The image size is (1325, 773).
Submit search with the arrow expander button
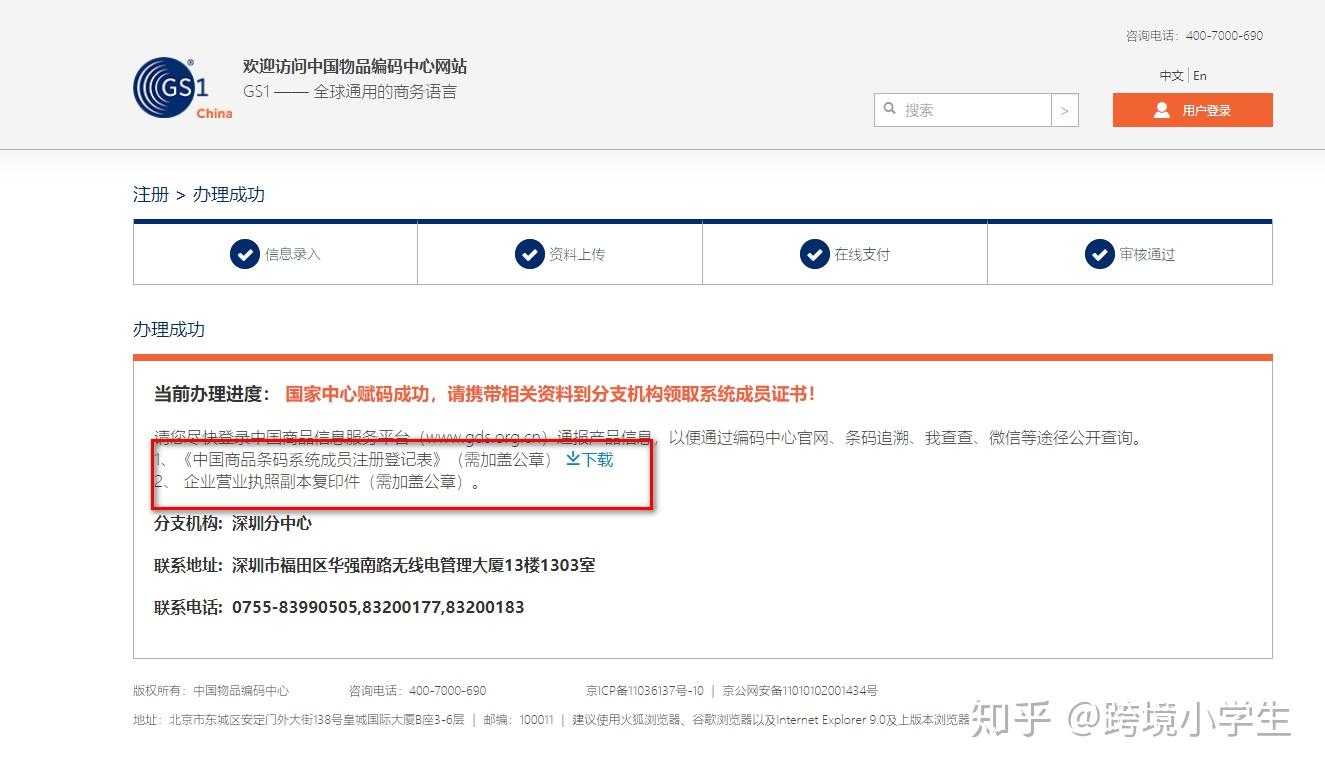point(1066,110)
